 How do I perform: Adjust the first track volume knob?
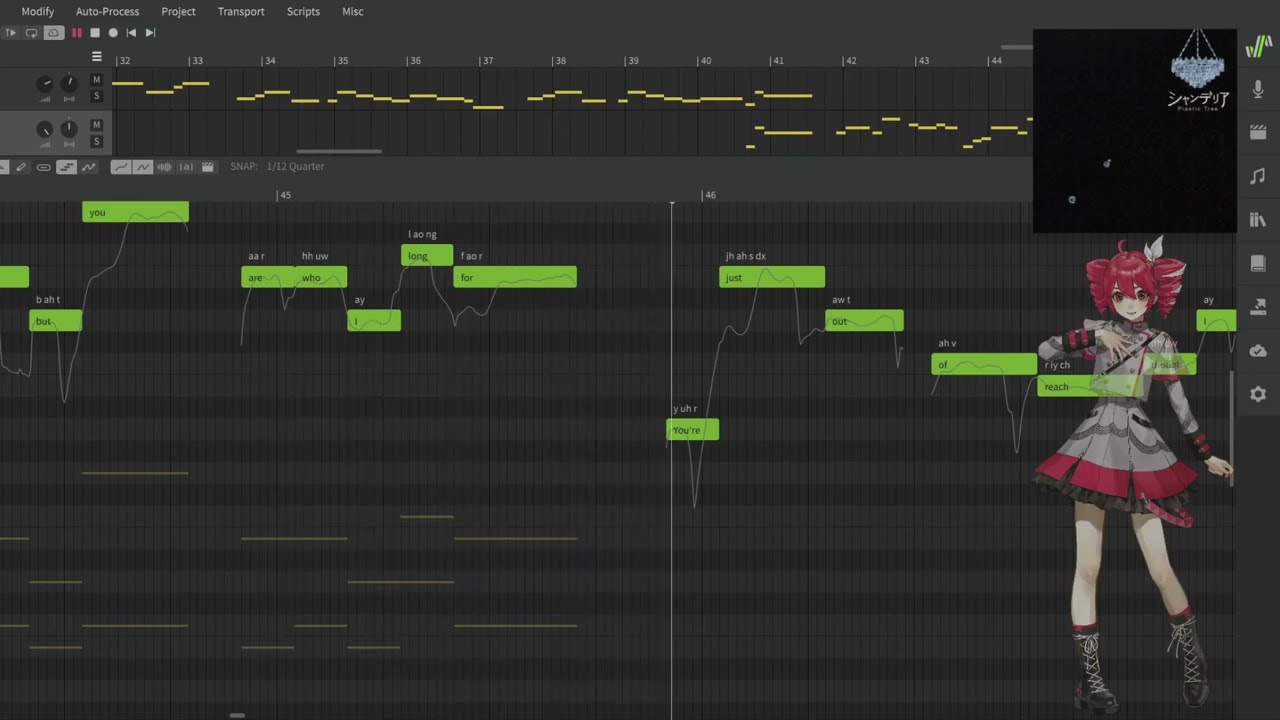[x=45, y=83]
